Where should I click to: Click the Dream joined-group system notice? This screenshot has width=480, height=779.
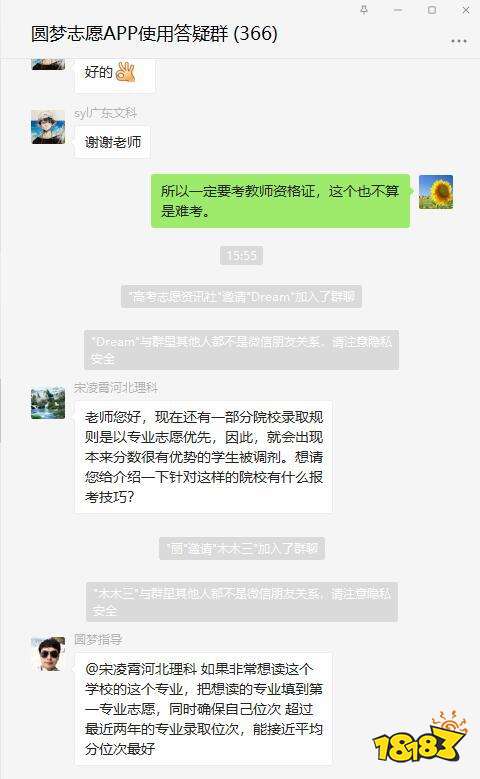click(x=241, y=297)
